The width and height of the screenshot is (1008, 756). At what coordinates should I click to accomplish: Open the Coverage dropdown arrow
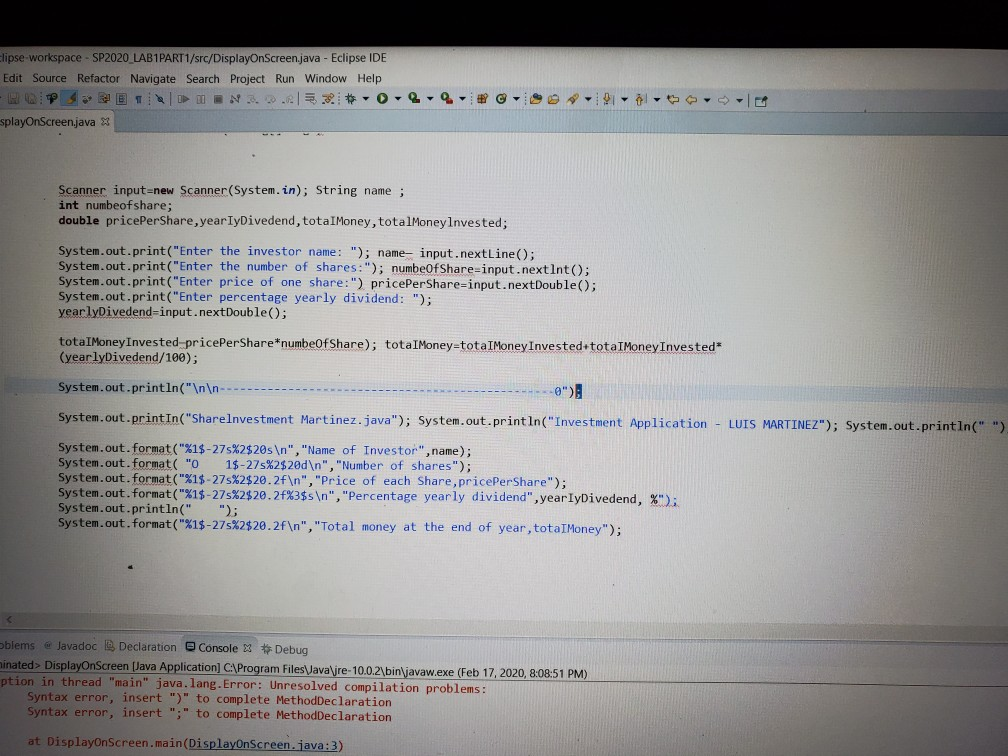(x=430, y=99)
